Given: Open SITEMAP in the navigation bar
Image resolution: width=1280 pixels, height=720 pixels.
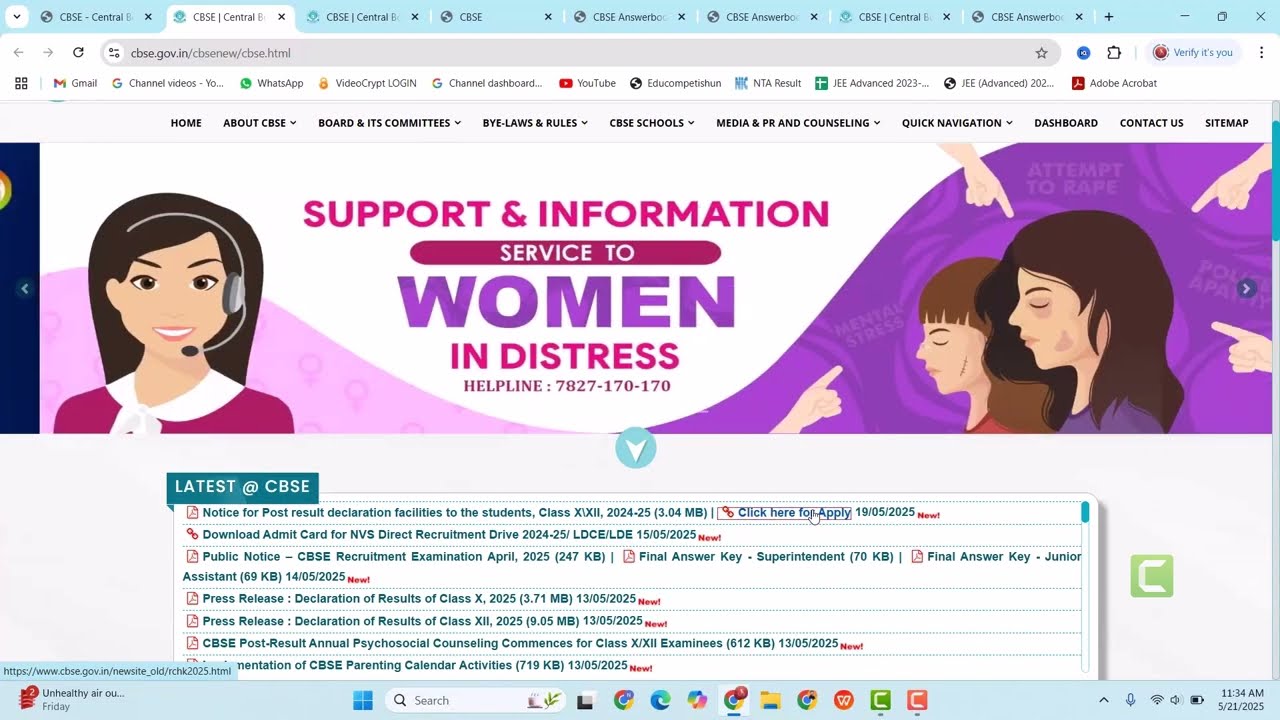Looking at the screenshot, I should [x=1227, y=123].
